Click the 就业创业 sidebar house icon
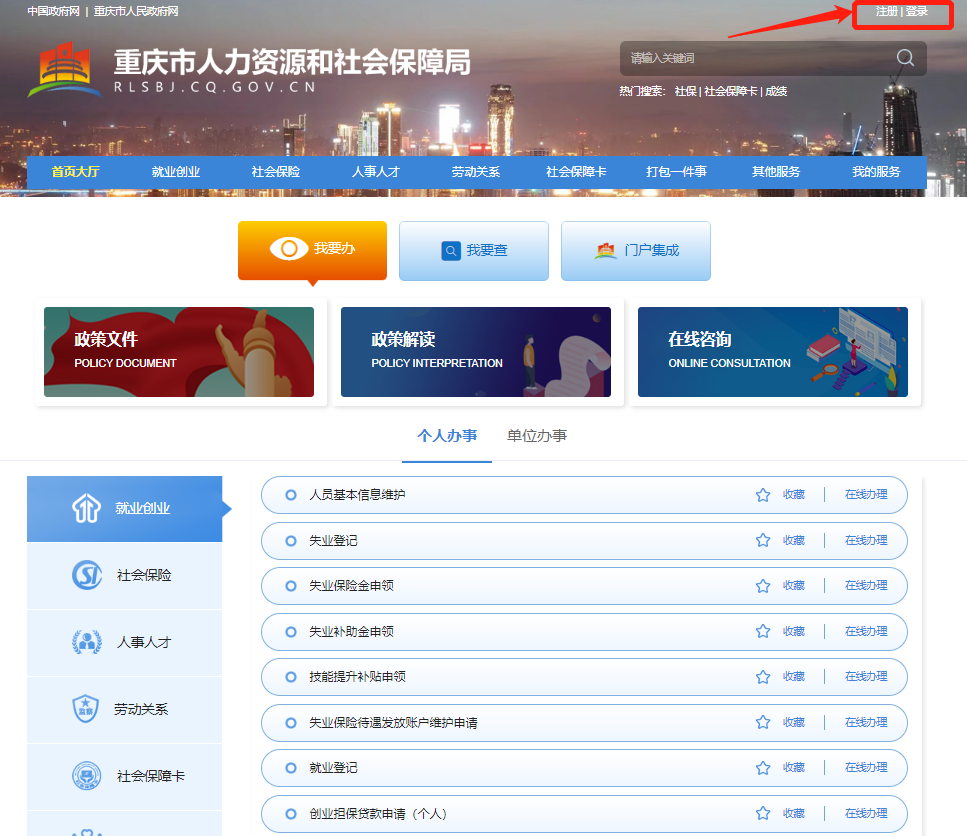This screenshot has width=967, height=836. click(x=86, y=508)
